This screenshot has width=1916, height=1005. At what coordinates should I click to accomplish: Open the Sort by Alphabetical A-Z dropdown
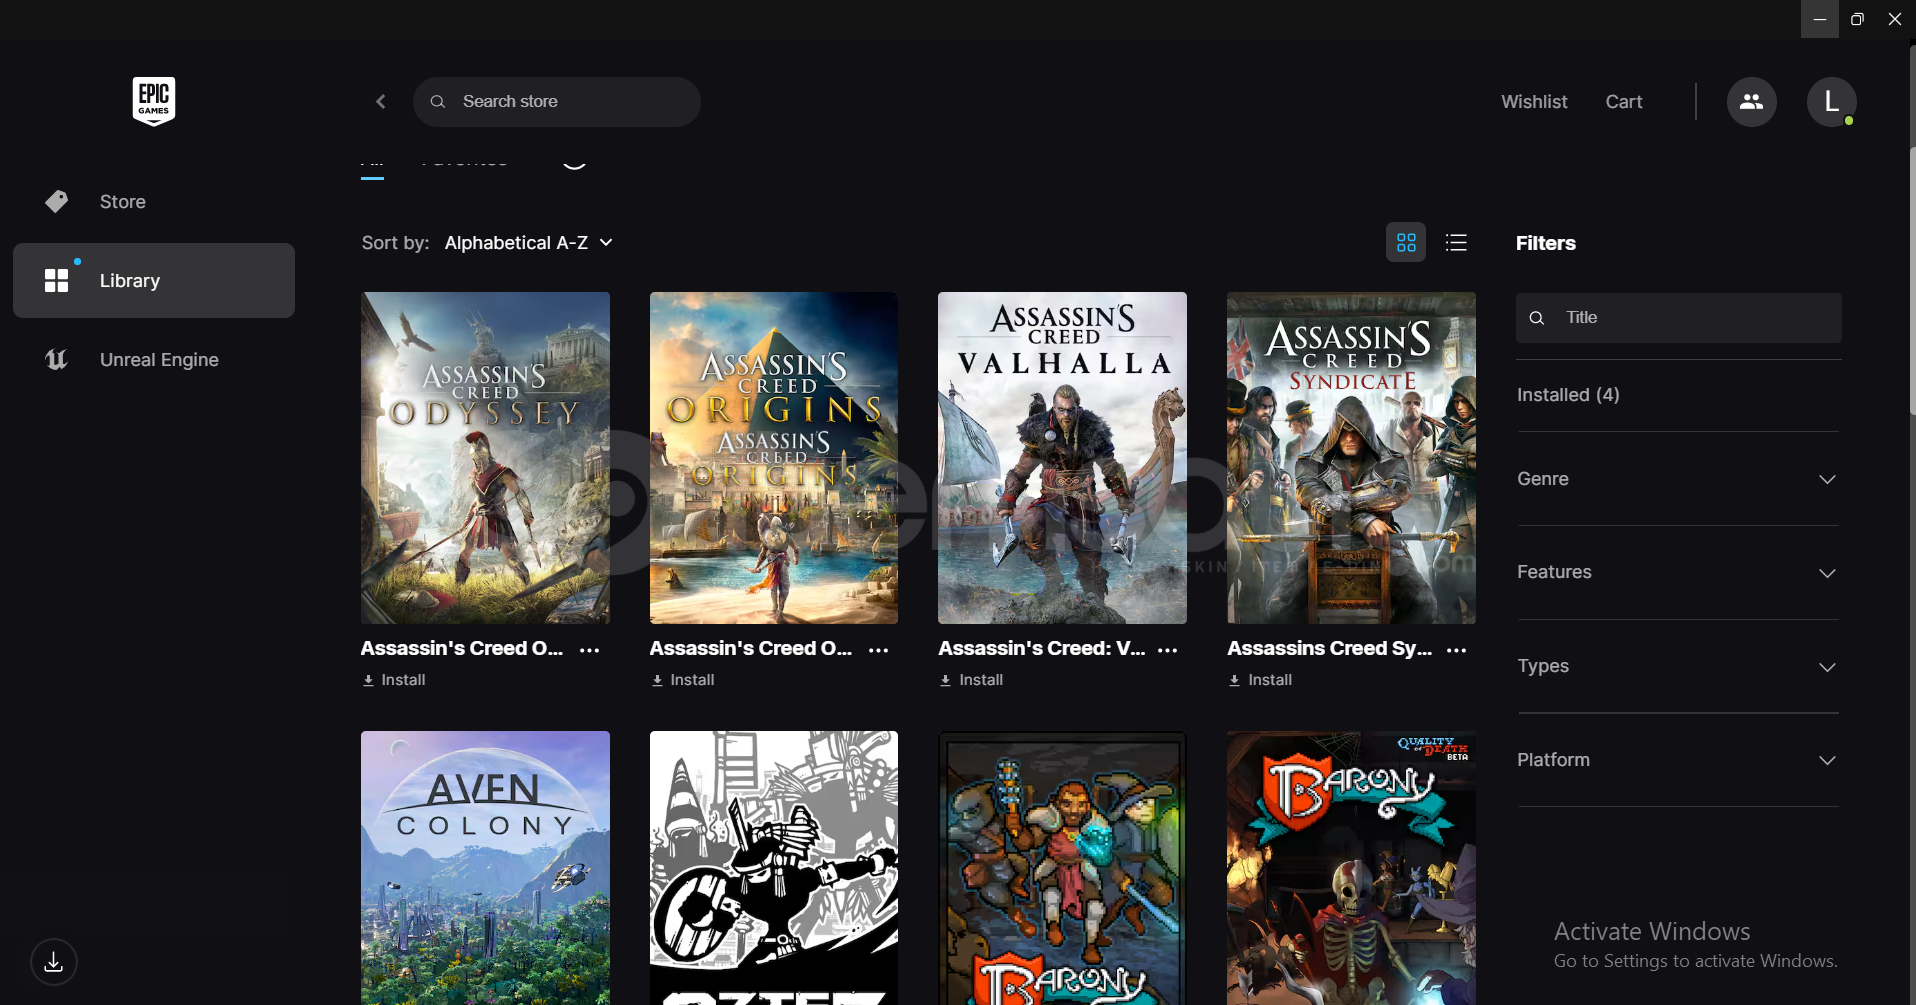coord(529,243)
